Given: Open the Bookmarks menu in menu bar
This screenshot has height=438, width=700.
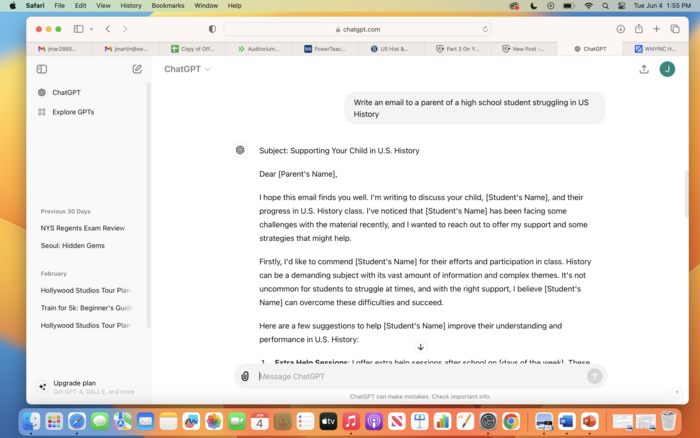Looking at the screenshot, I should coord(167,6).
